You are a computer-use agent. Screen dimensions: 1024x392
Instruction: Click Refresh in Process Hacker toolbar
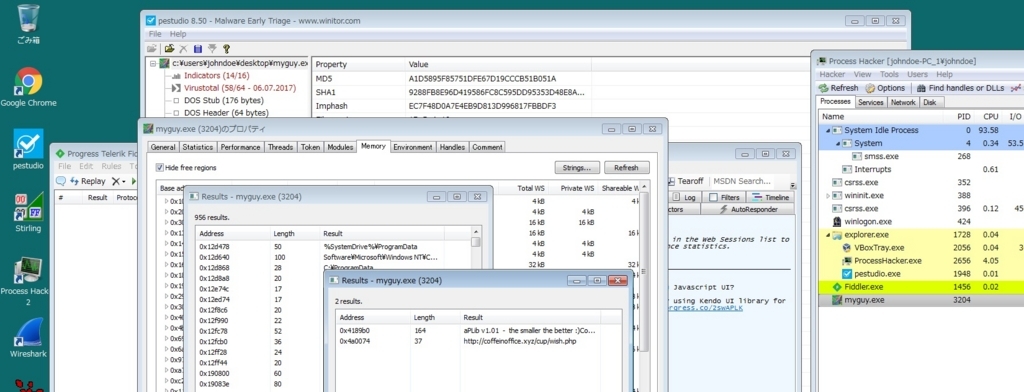click(x=839, y=88)
